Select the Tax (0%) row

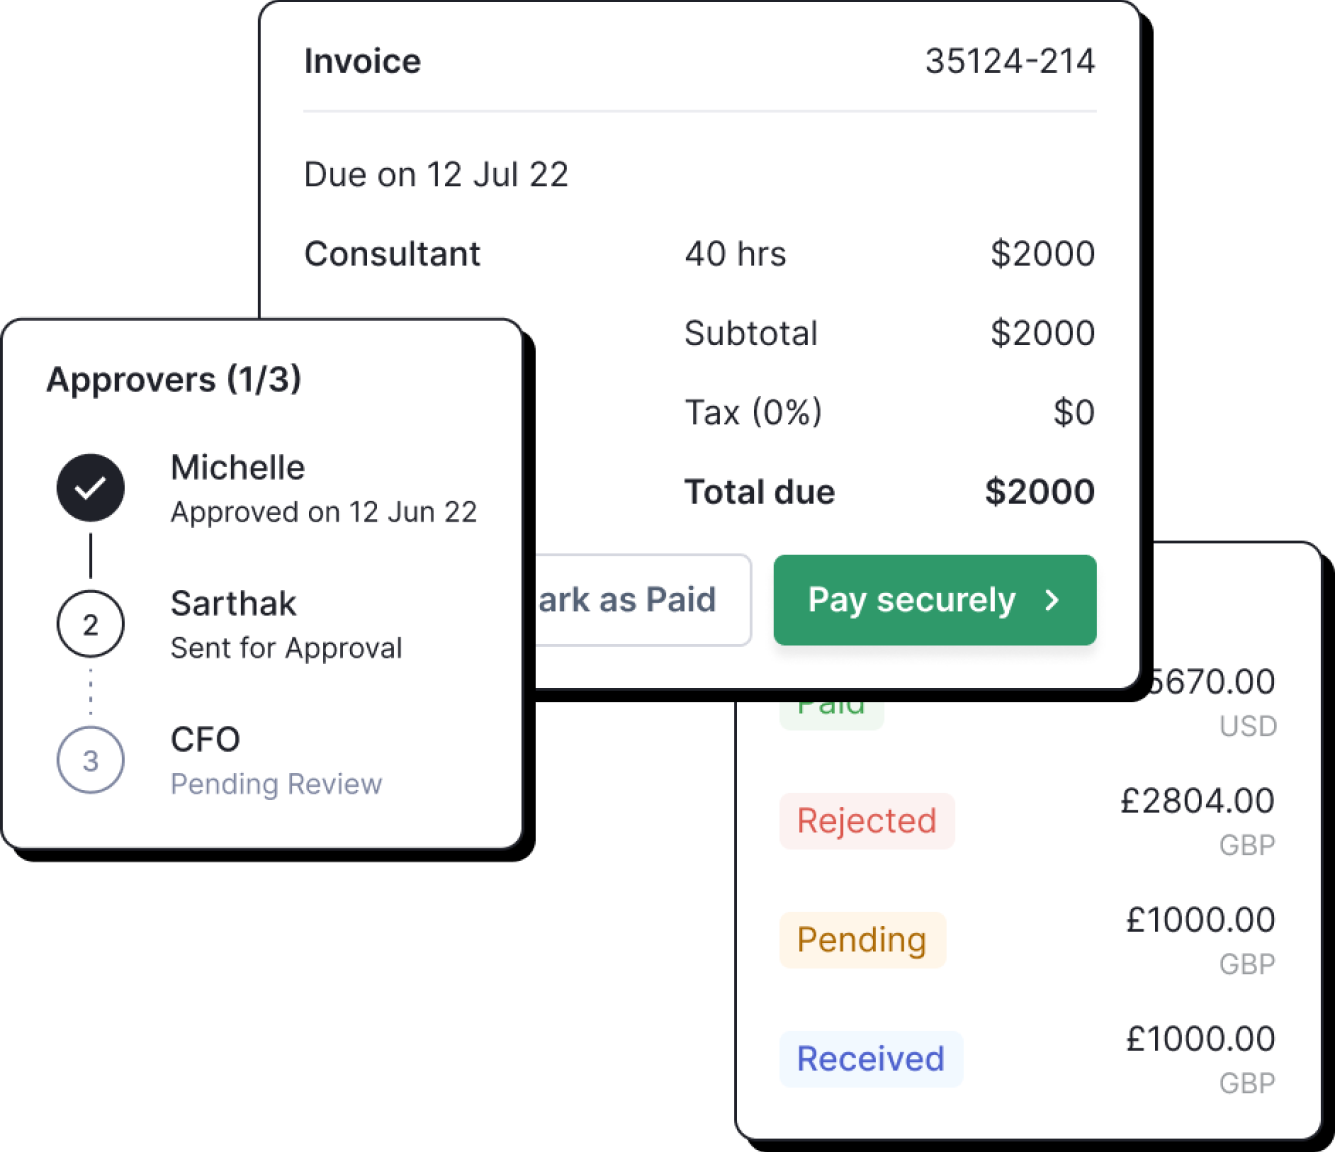(753, 412)
